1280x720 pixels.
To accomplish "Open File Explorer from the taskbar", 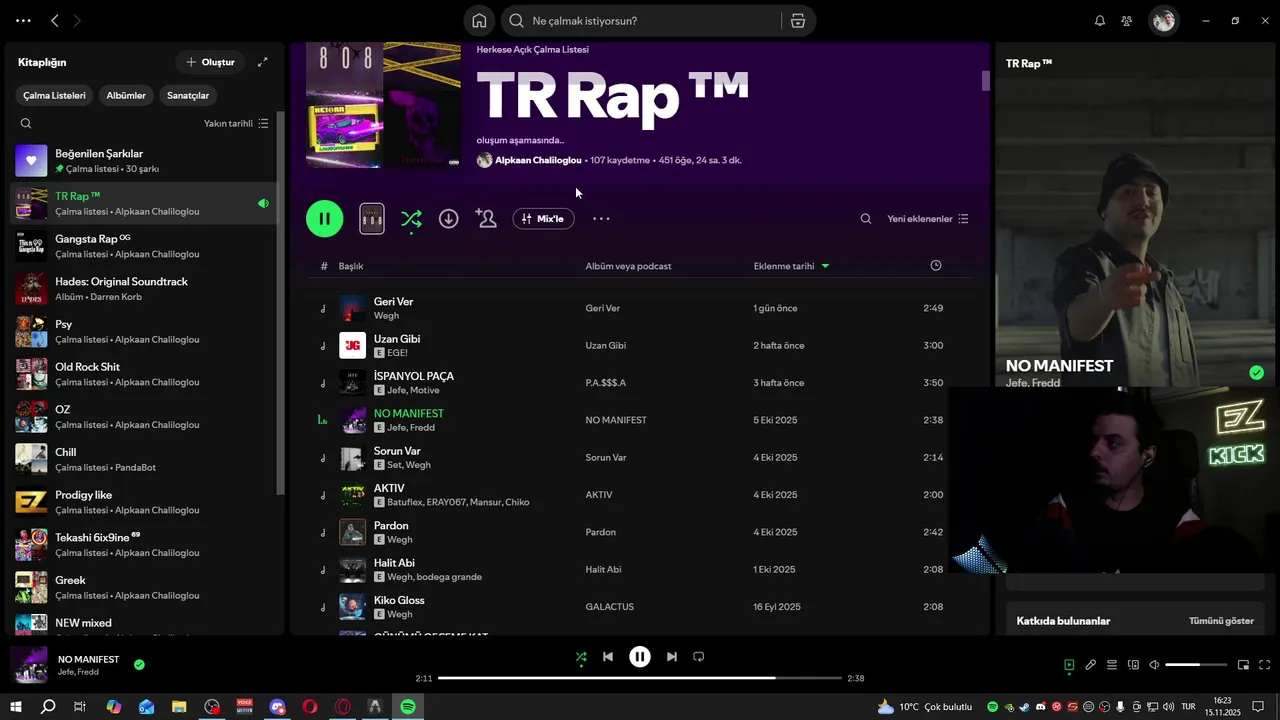I will (x=179, y=707).
